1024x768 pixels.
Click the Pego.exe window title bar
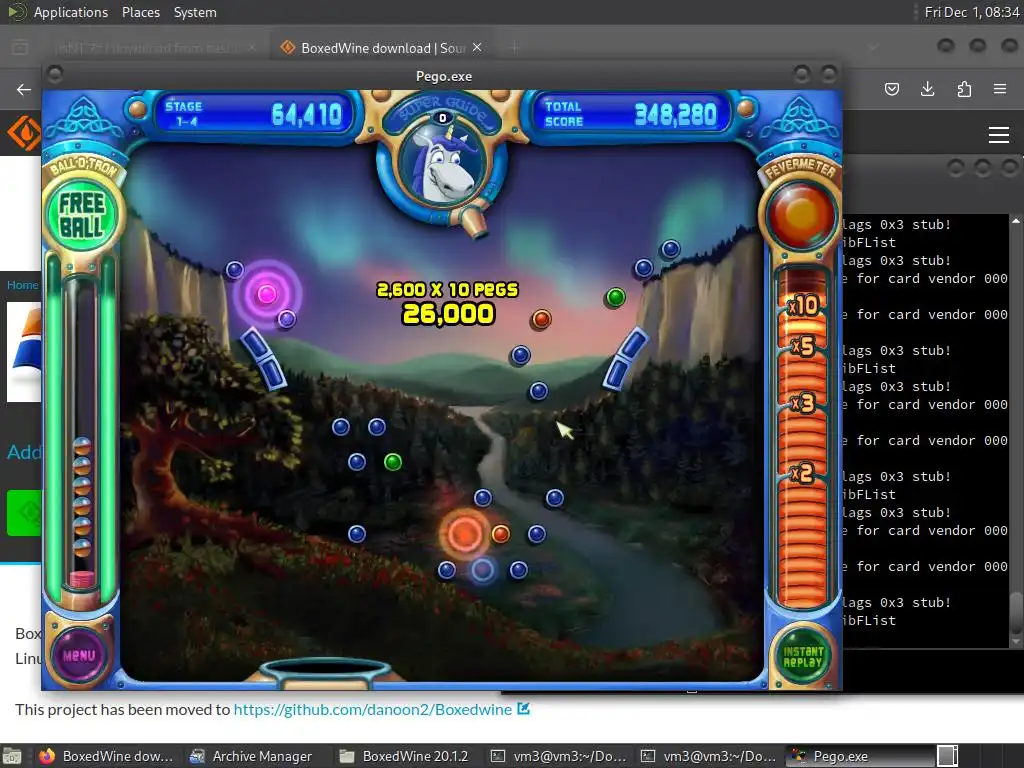pyautogui.click(x=443, y=76)
